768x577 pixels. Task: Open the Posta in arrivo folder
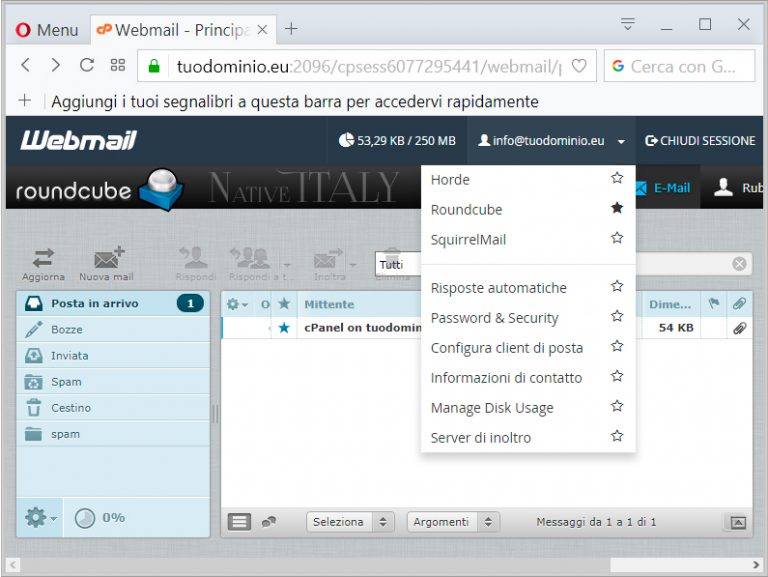pyautogui.click(x=95, y=303)
